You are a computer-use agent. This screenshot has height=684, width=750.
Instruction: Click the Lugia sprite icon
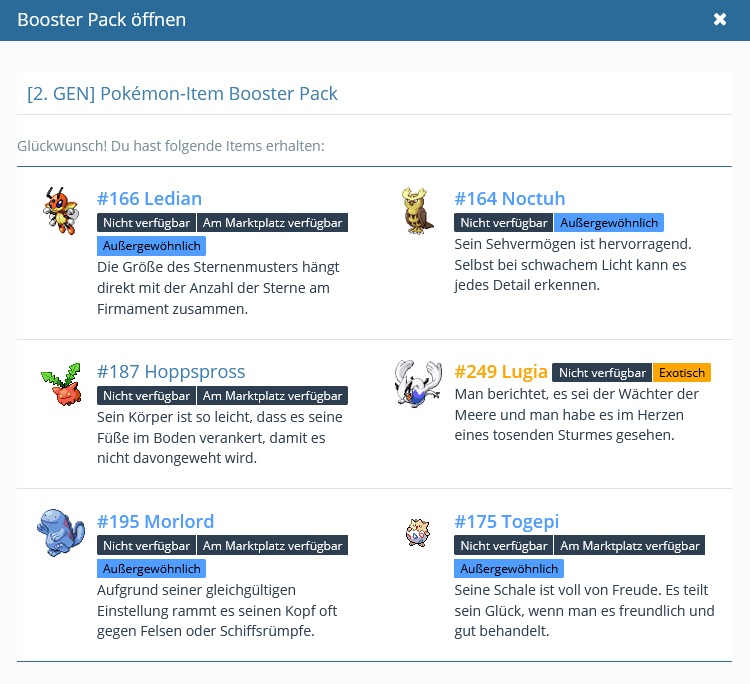[417, 384]
